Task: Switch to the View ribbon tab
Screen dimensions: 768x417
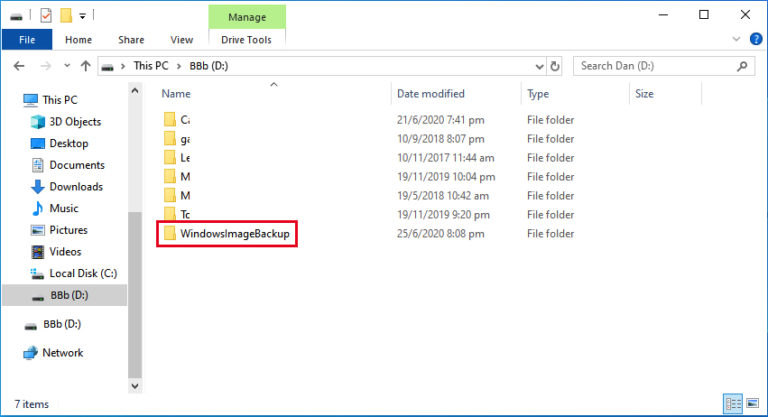Action: 181,40
